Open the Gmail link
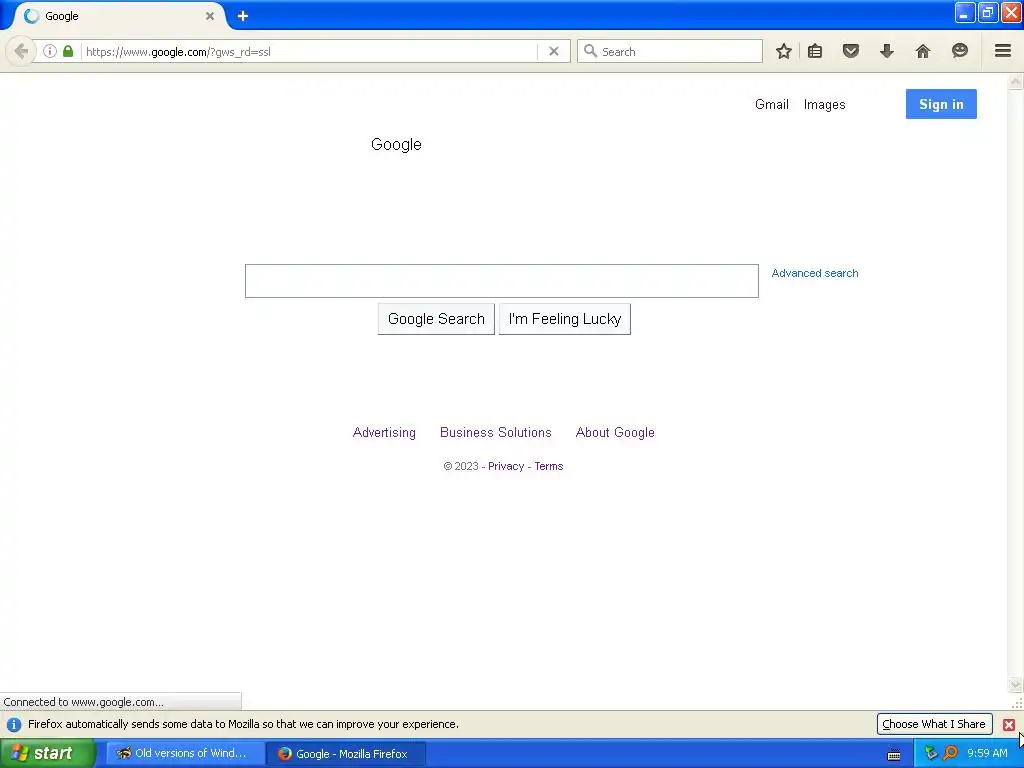Screen dimensions: 1024x768 pyautogui.click(x=771, y=104)
